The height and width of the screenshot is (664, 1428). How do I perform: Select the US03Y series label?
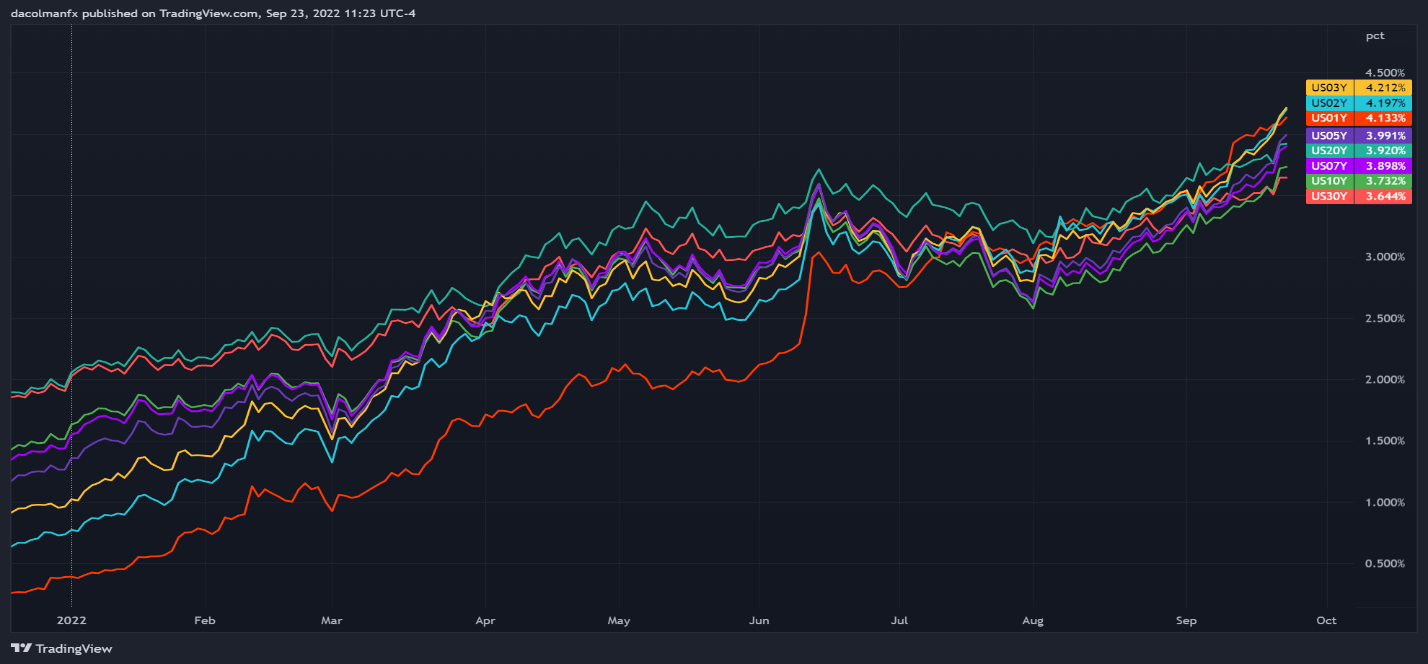tap(1330, 88)
